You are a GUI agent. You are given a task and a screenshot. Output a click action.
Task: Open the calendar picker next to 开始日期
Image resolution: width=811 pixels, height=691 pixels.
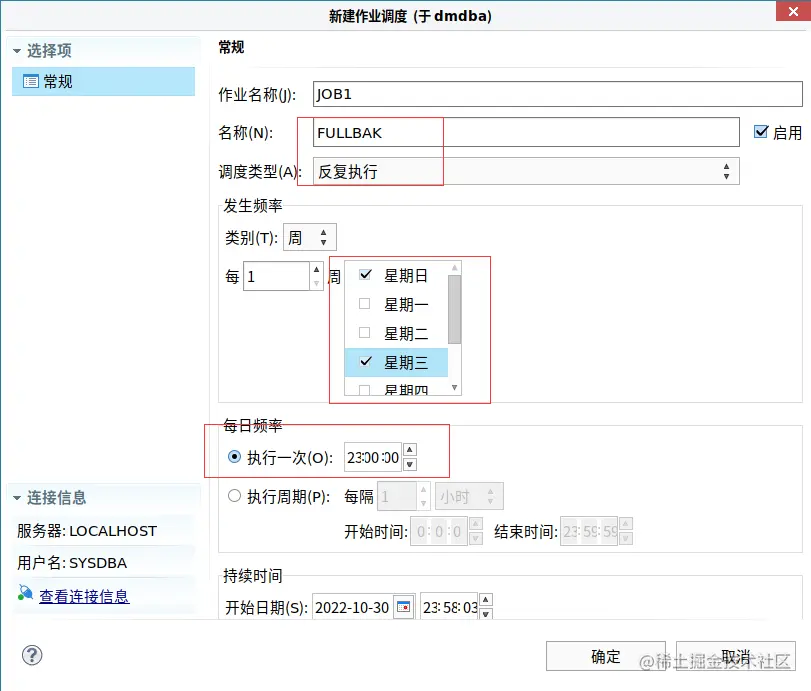(402, 607)
